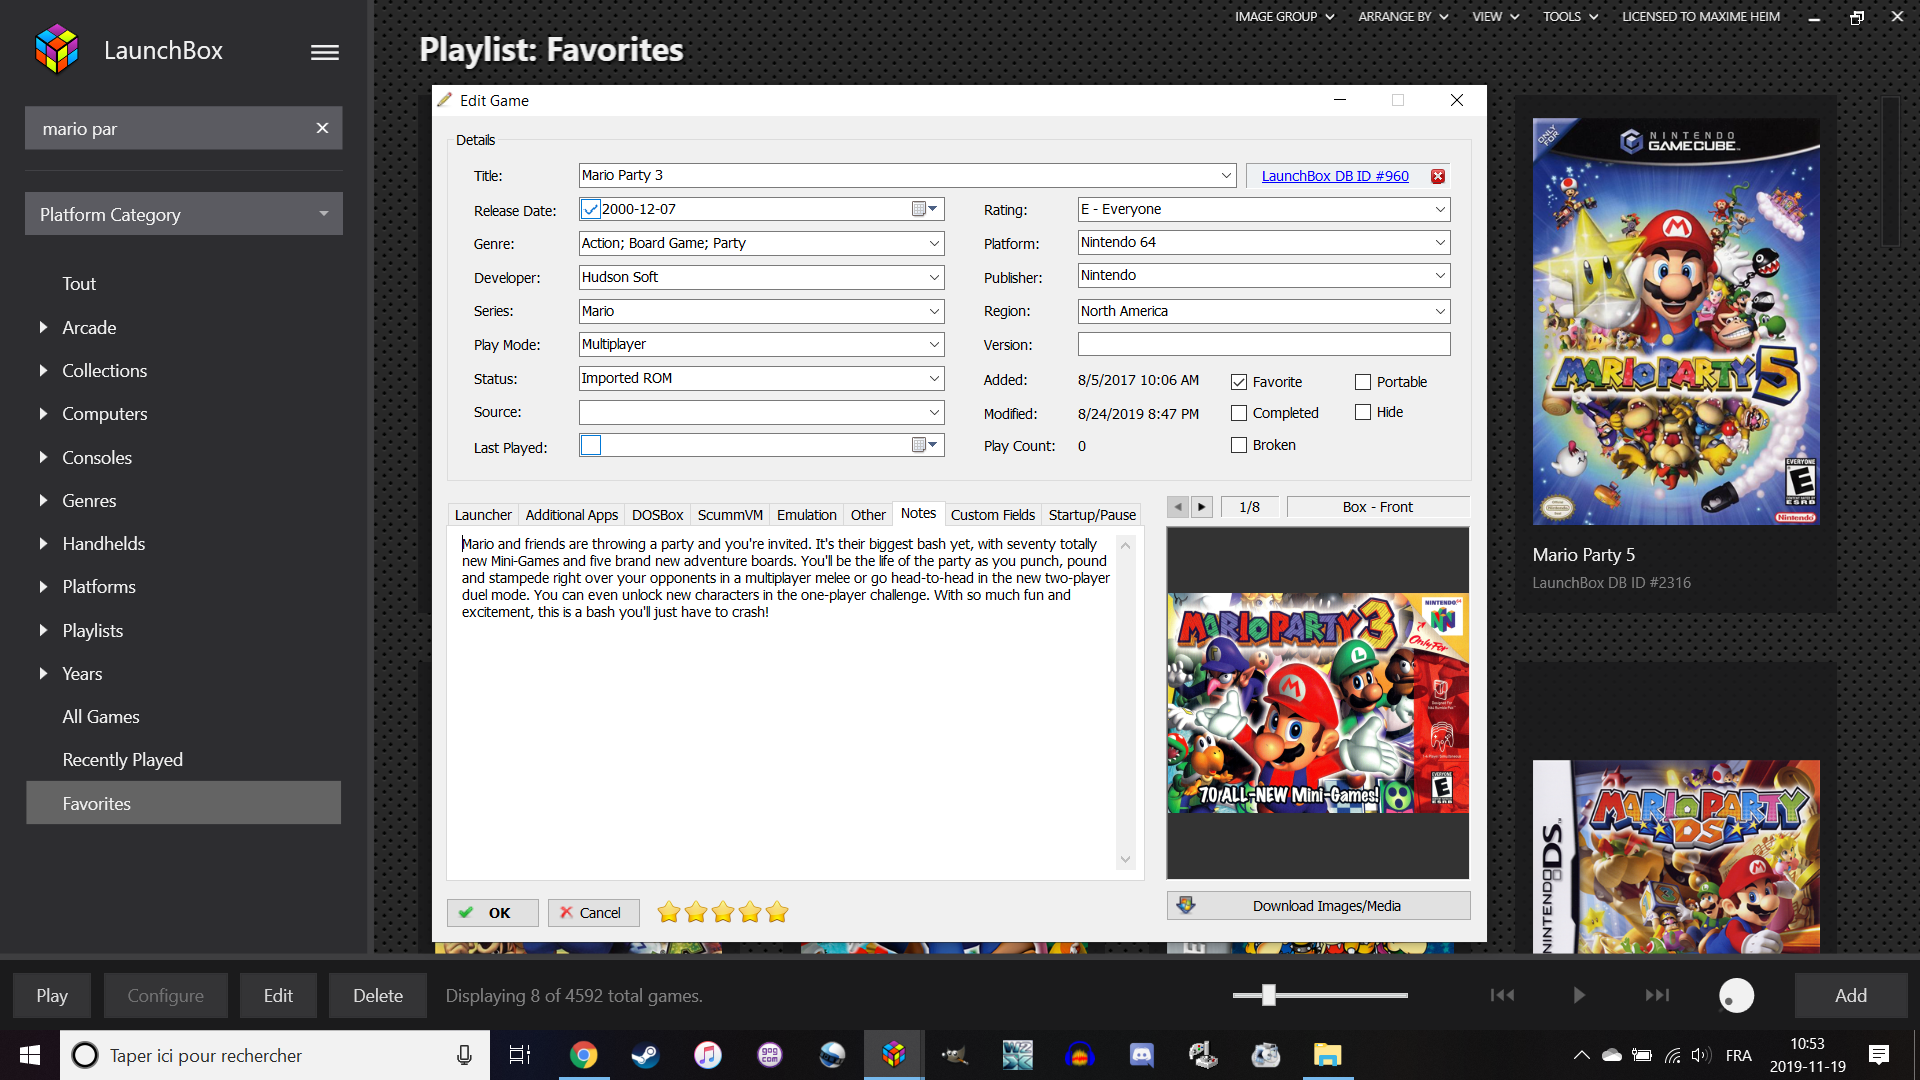Cancel the Edit Game dialog
The width and height of the screenshot is (1920, 1080).
(593, 912)
